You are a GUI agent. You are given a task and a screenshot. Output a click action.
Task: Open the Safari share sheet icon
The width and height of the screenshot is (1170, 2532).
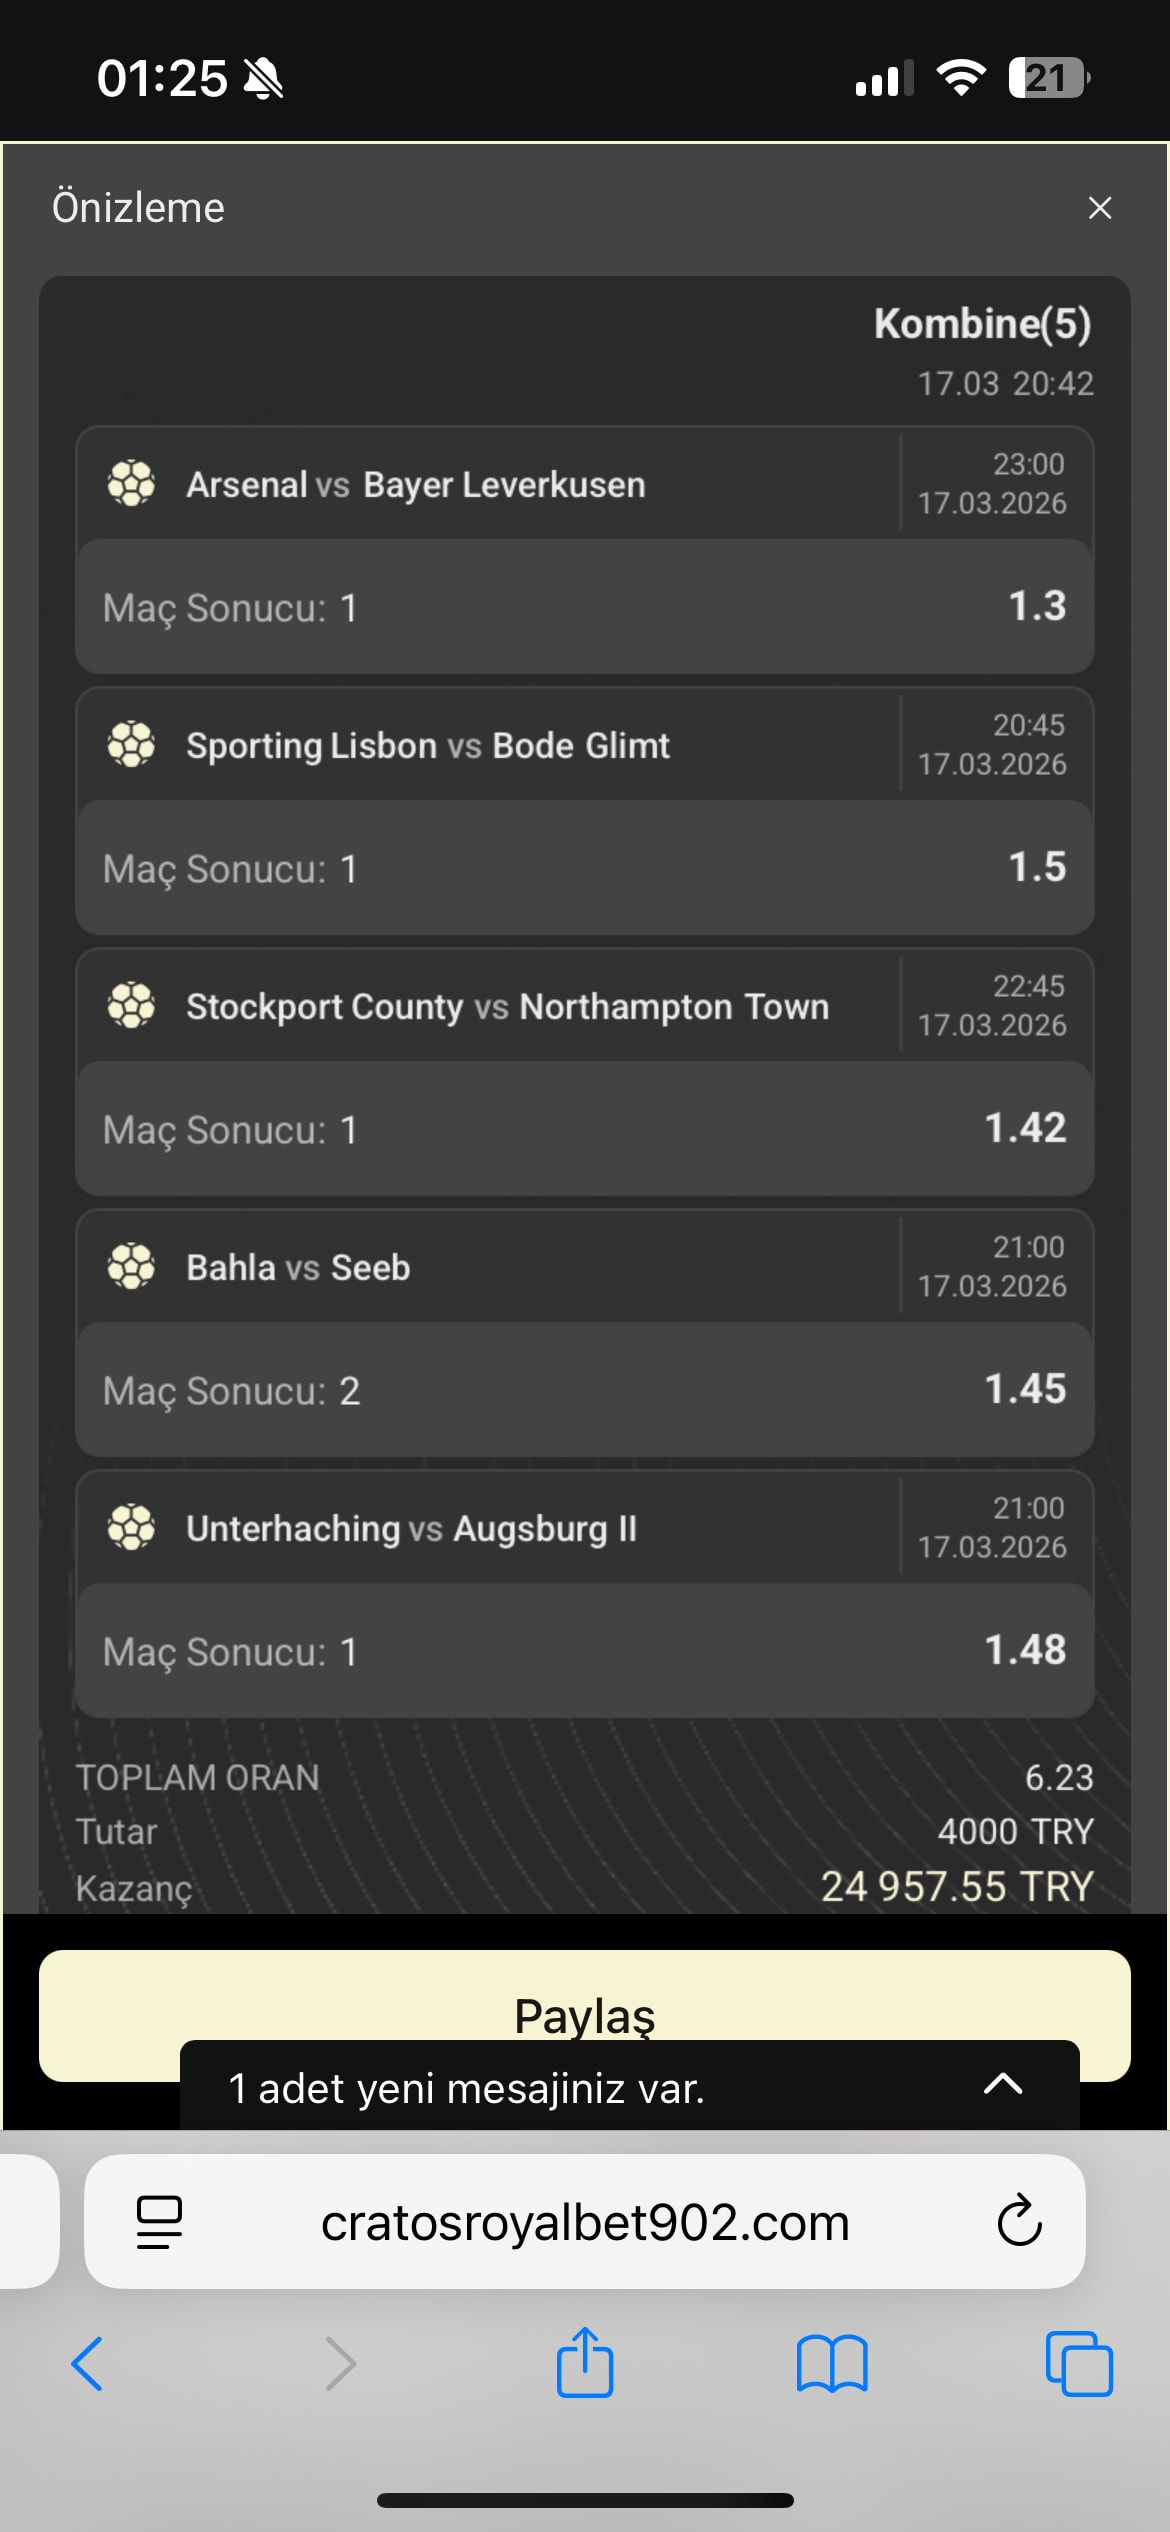coord(585,2362)
